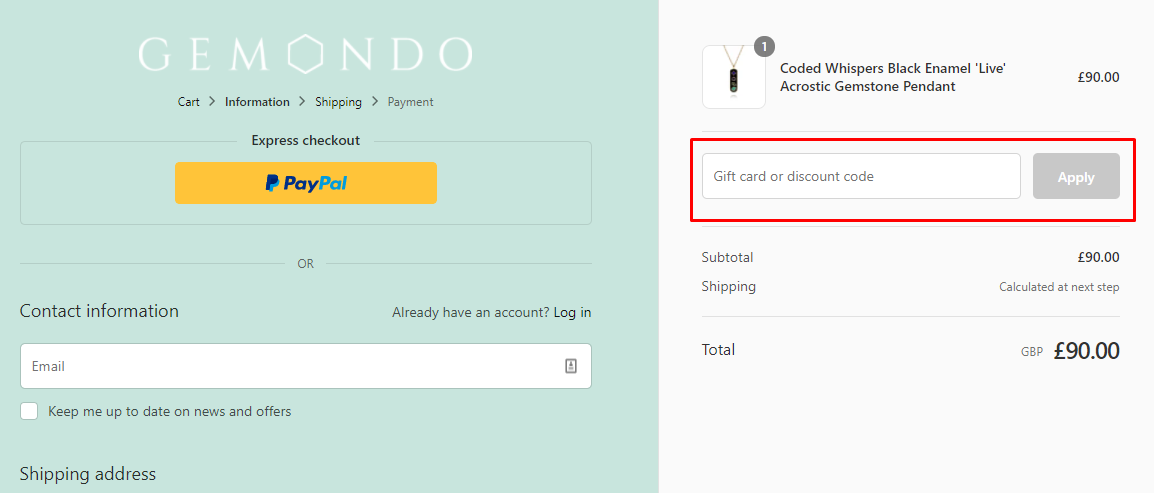The width and height of the screenshot is (1154, 493).
Task: Click the Gemondo hexagon logo
Action: [x=305, y=54]
